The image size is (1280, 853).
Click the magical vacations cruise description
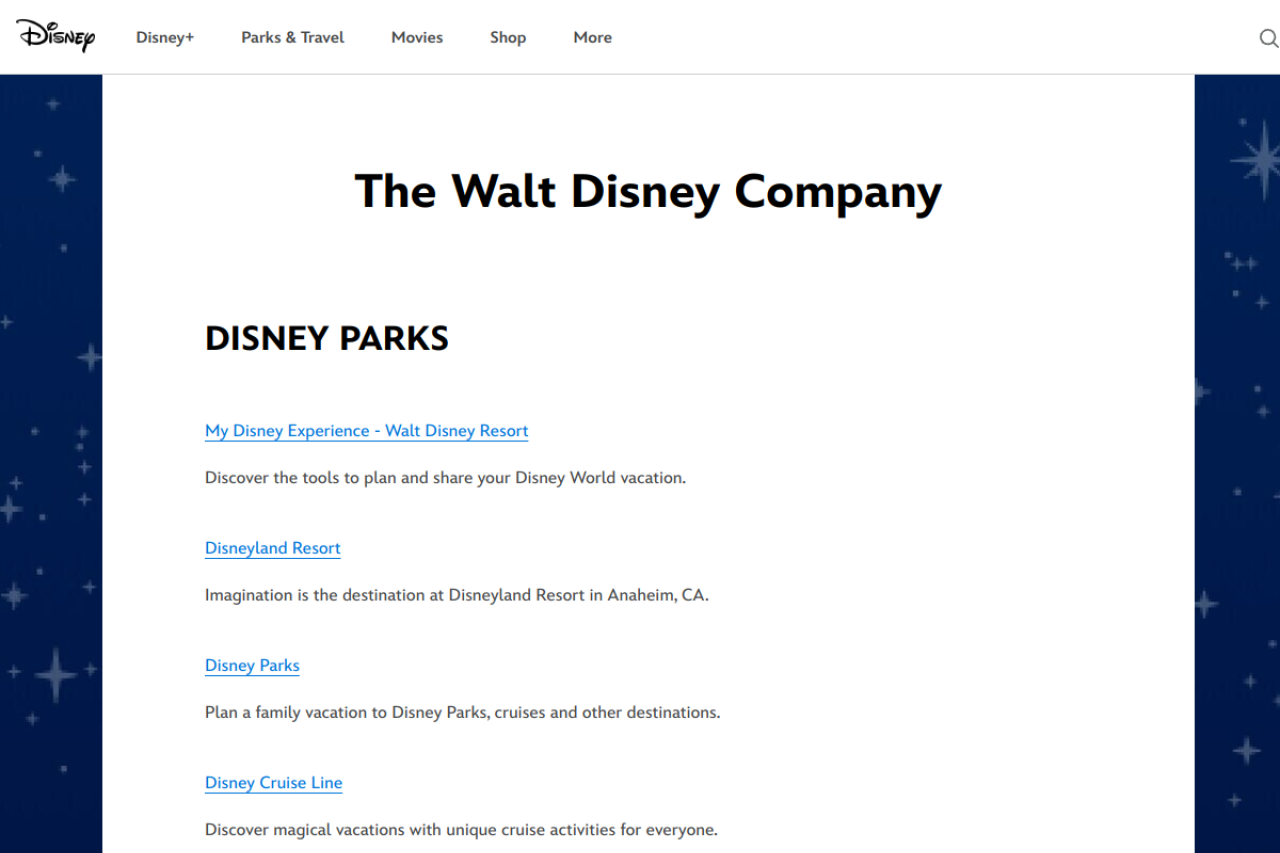461,830
